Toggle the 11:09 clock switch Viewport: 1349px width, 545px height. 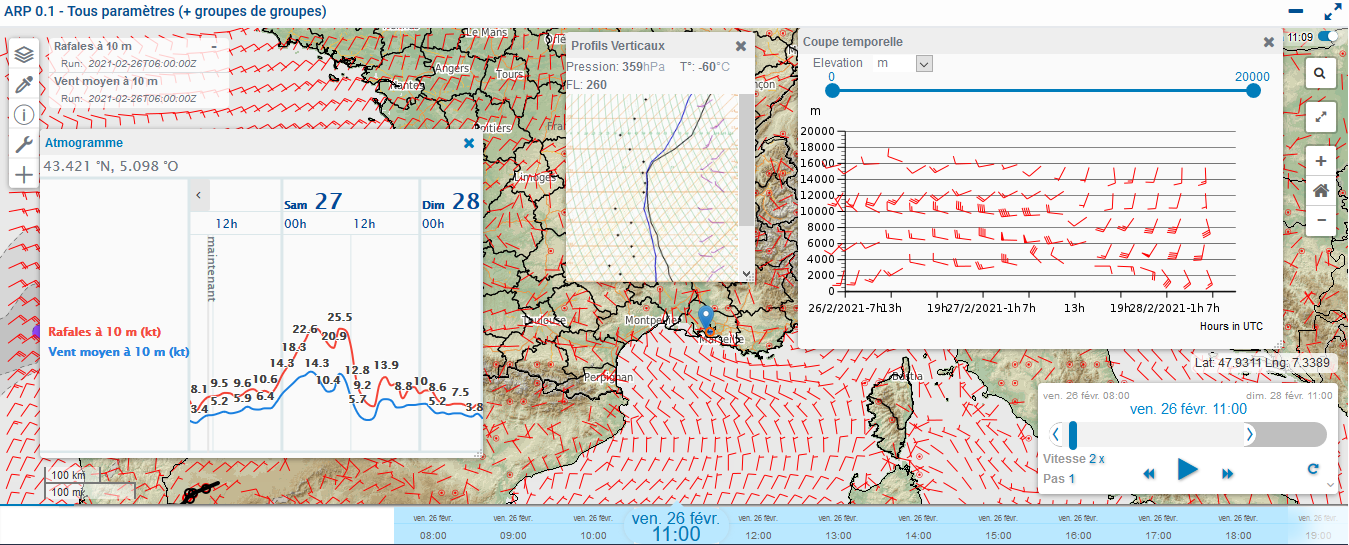[x=1328, y=37]
